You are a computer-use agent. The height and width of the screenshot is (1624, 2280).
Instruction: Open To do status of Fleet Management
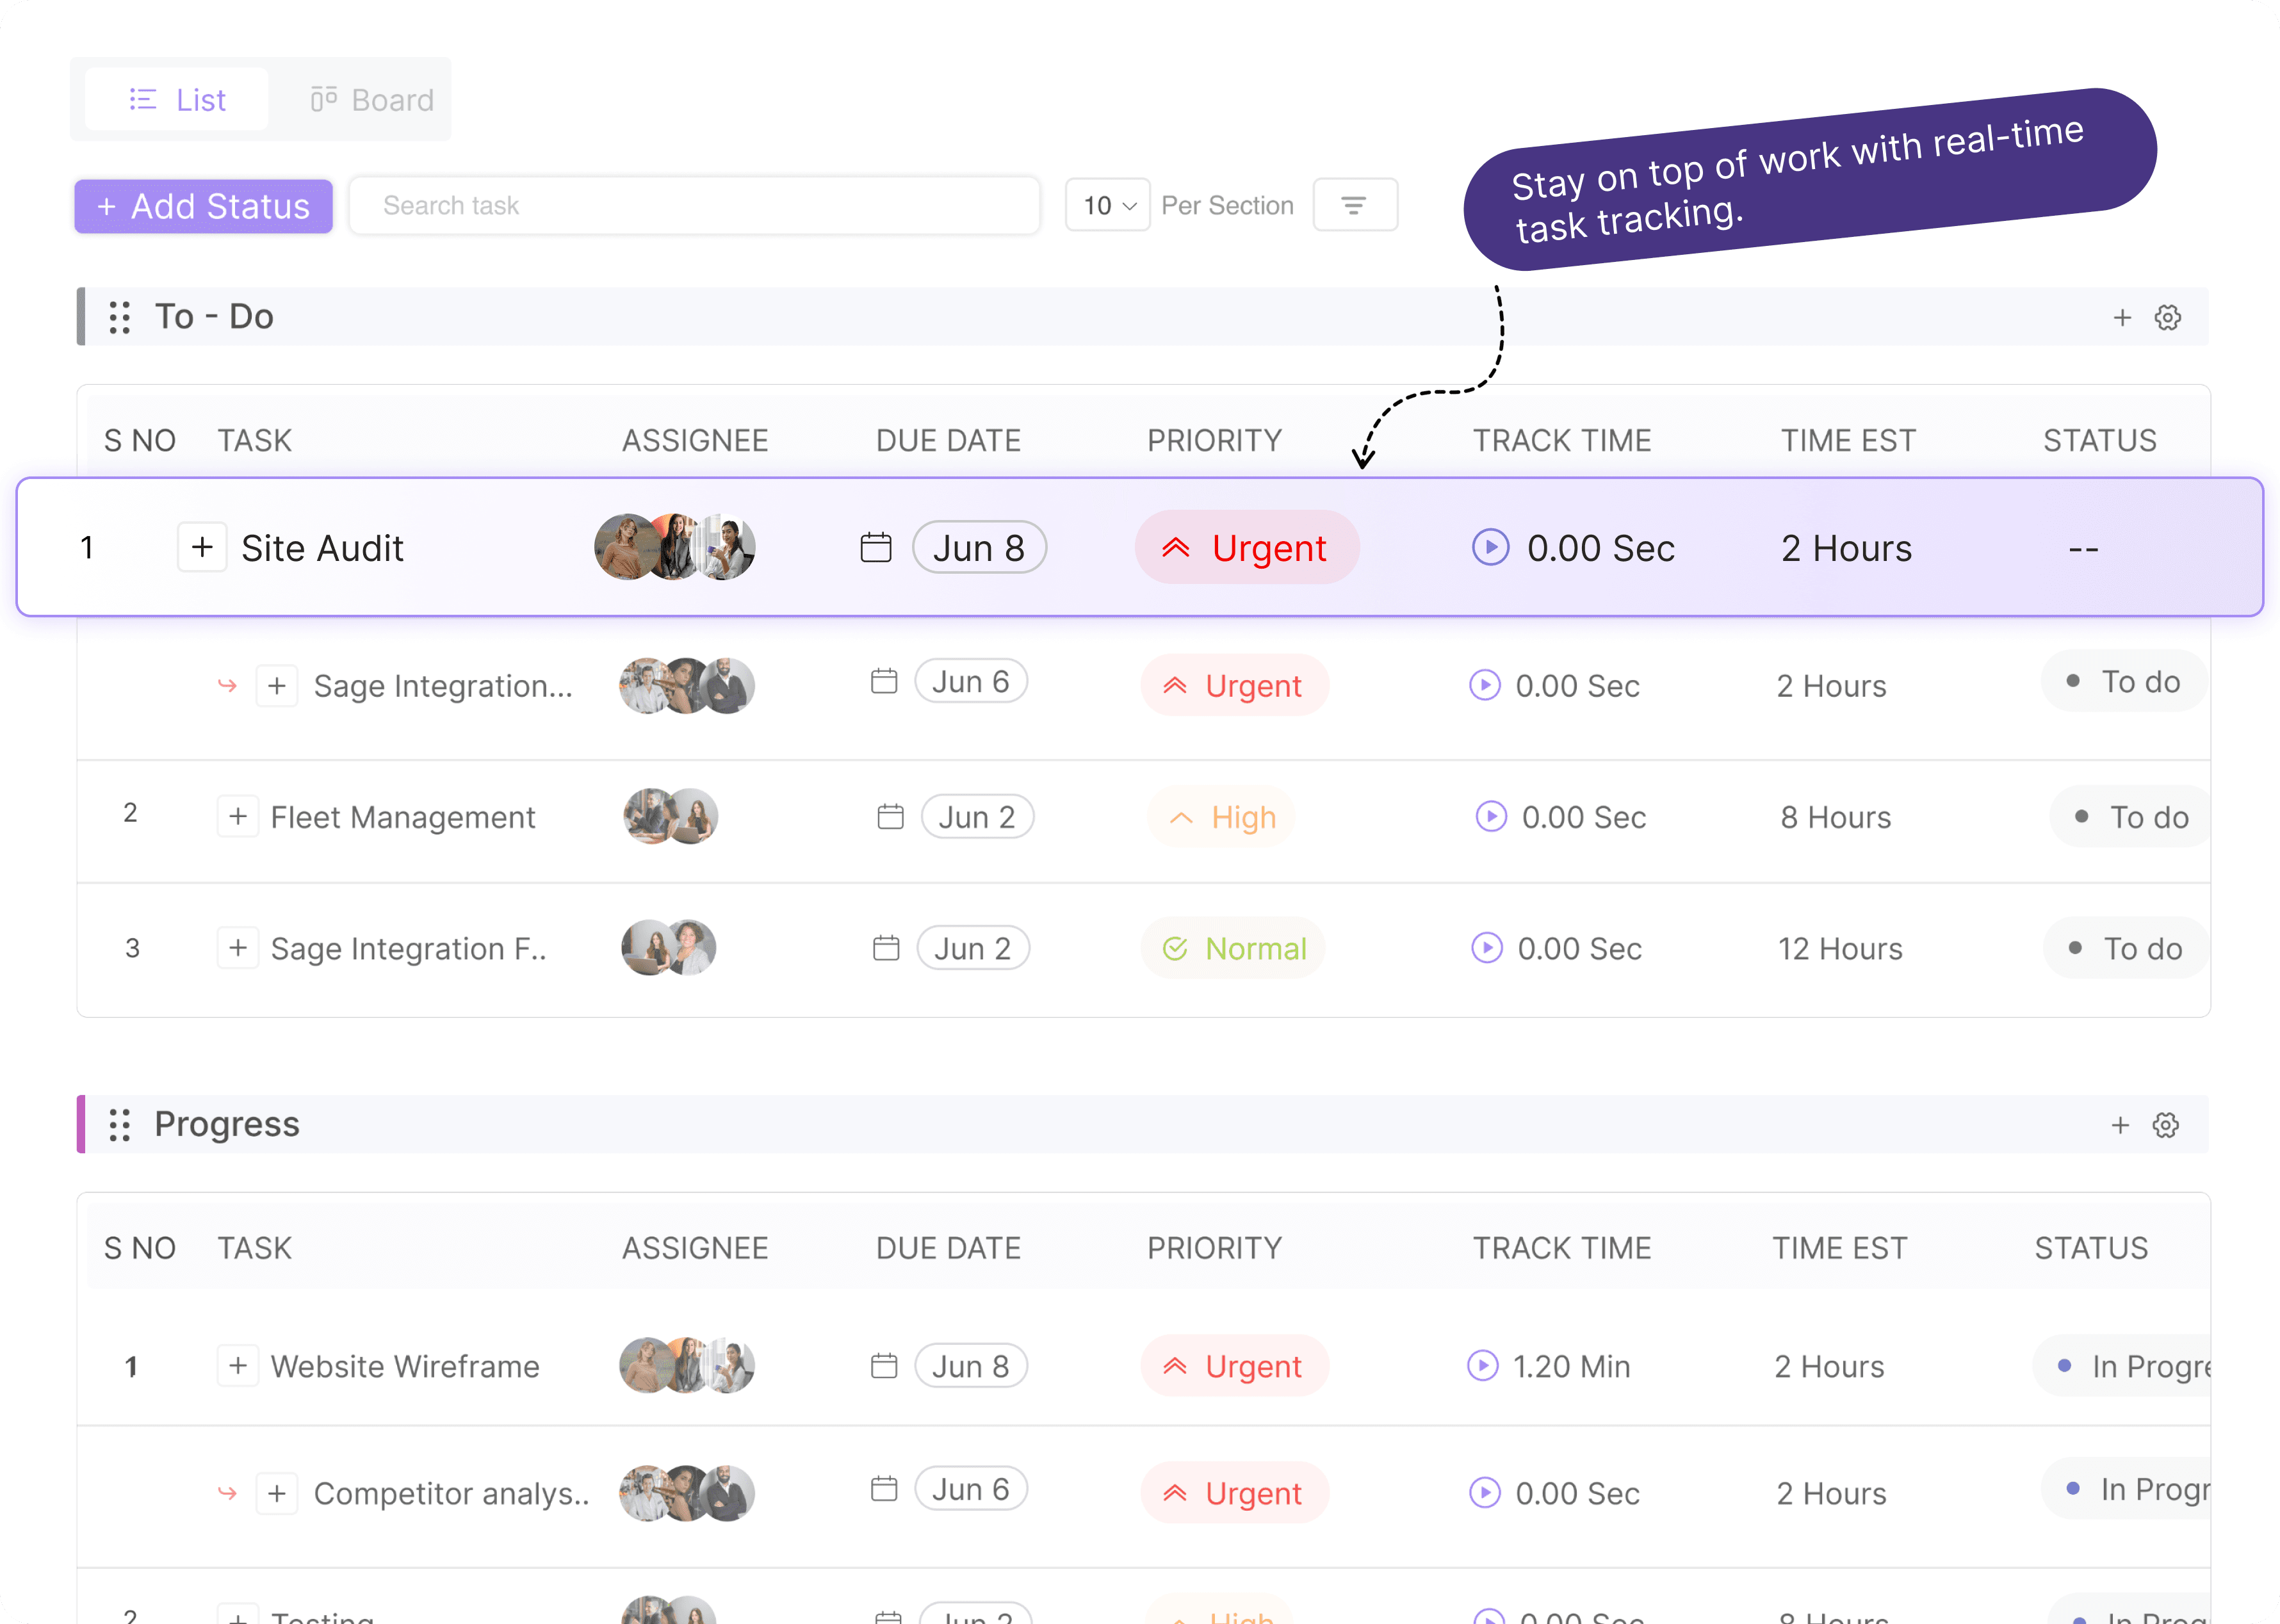click(2131, 817)
